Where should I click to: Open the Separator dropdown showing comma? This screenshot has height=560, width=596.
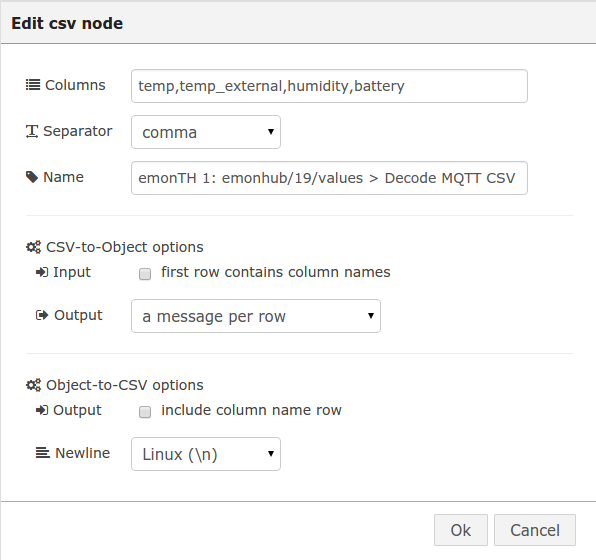point(206,132)
